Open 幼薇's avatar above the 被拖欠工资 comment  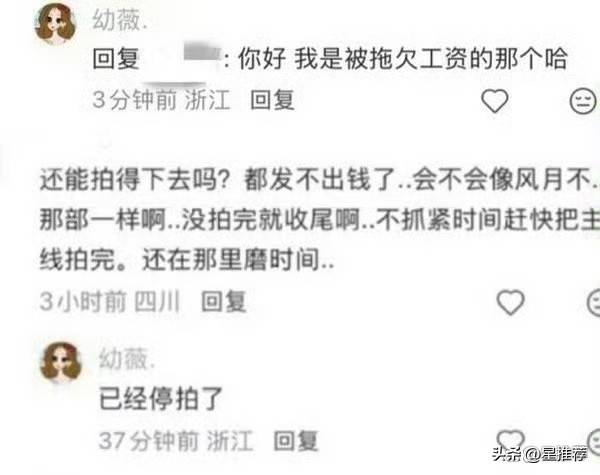55,23
